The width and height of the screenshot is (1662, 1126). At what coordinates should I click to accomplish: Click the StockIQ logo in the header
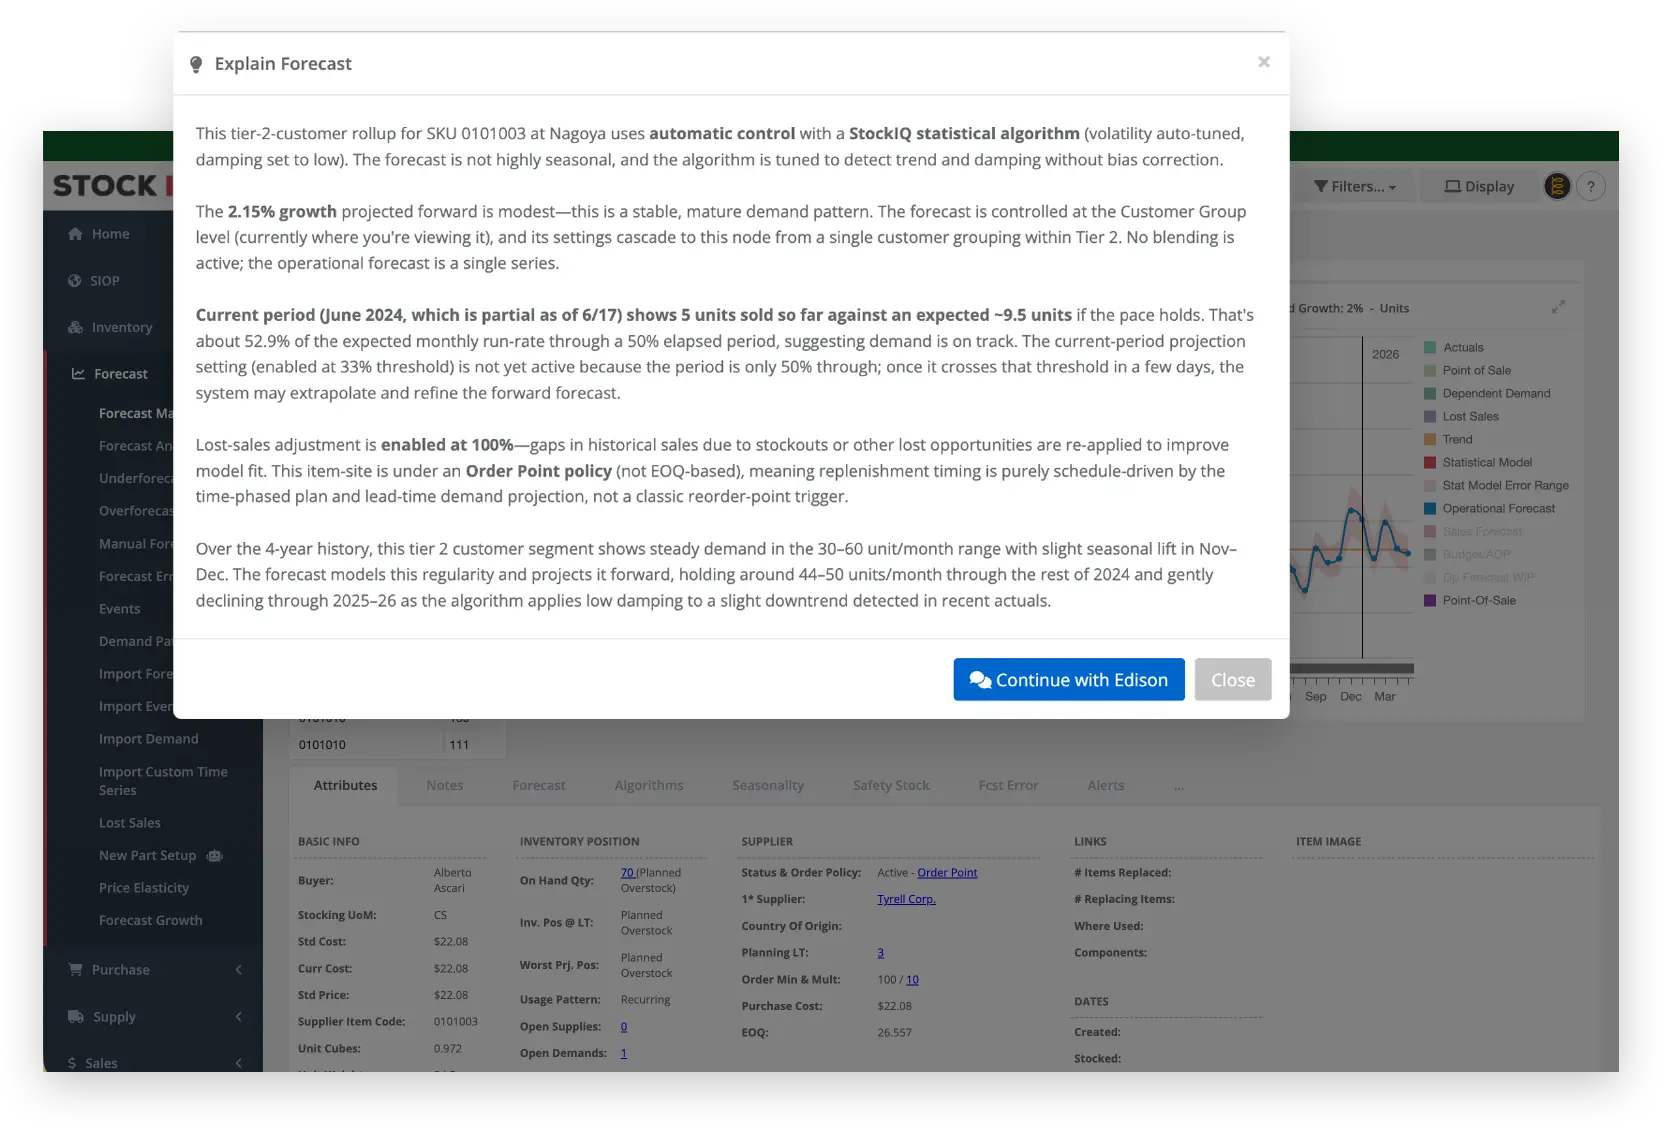[113, 186]
